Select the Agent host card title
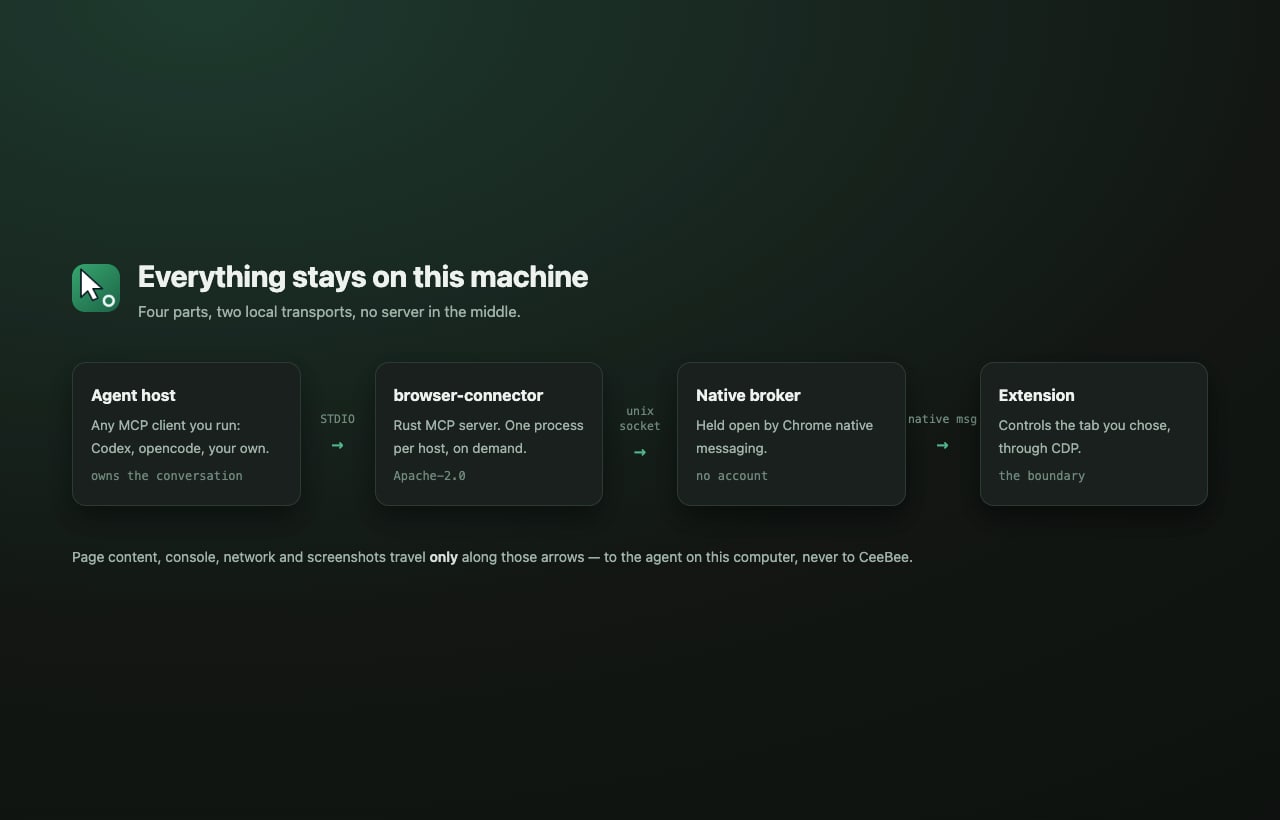 pos(133,395)
